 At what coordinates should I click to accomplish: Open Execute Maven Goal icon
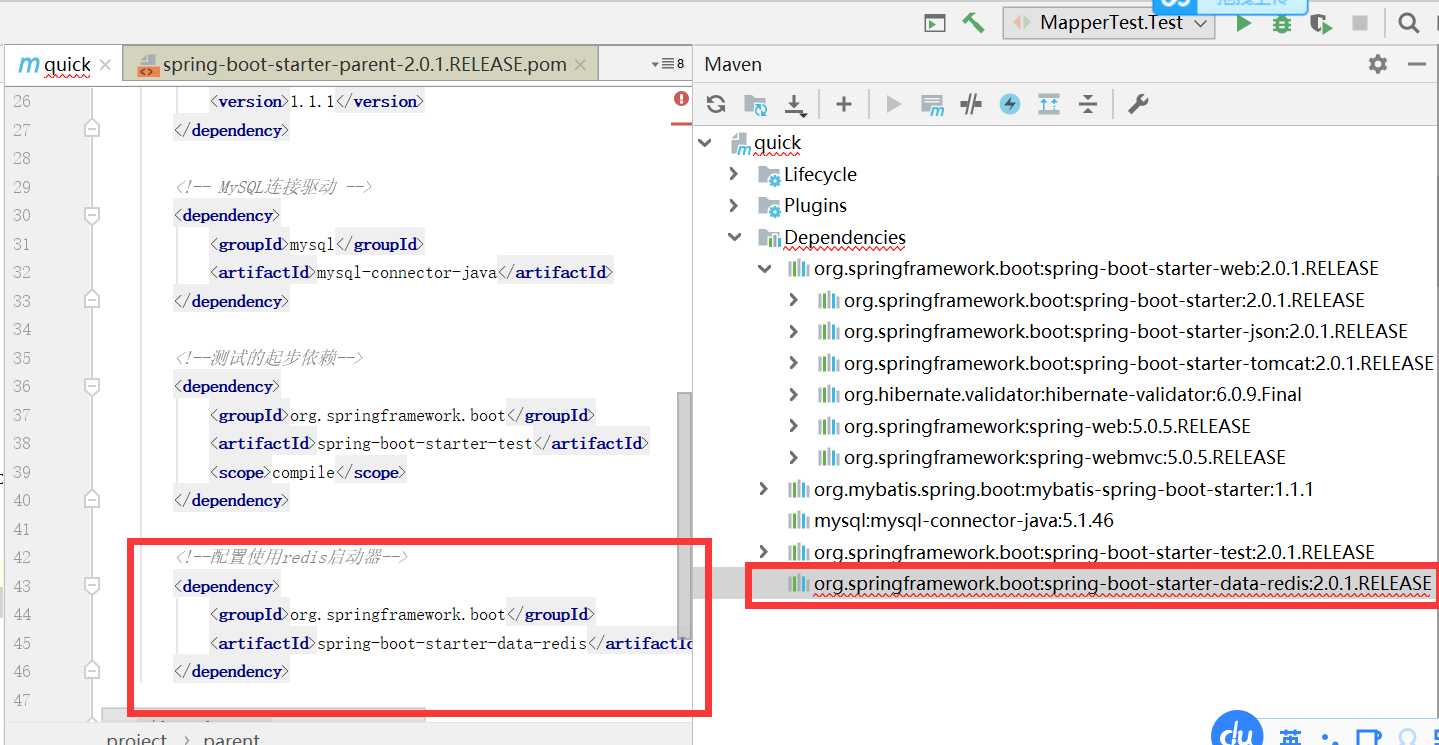(x=932, y=104)
